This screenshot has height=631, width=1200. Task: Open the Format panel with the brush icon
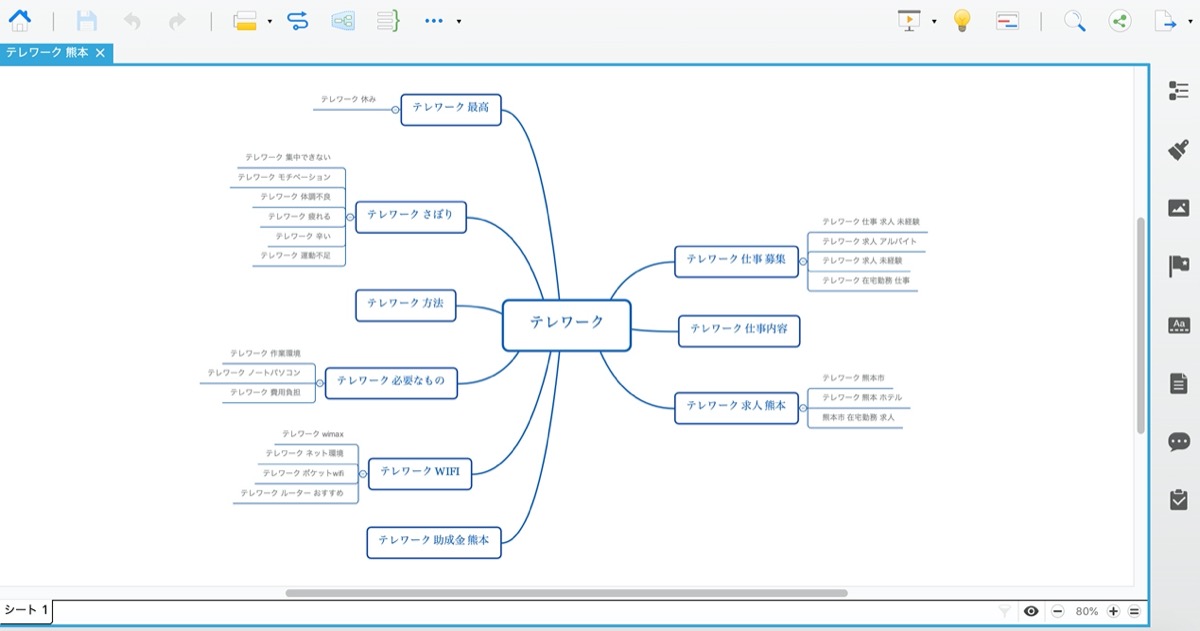pyautogui.click(x=1179, y=150)
